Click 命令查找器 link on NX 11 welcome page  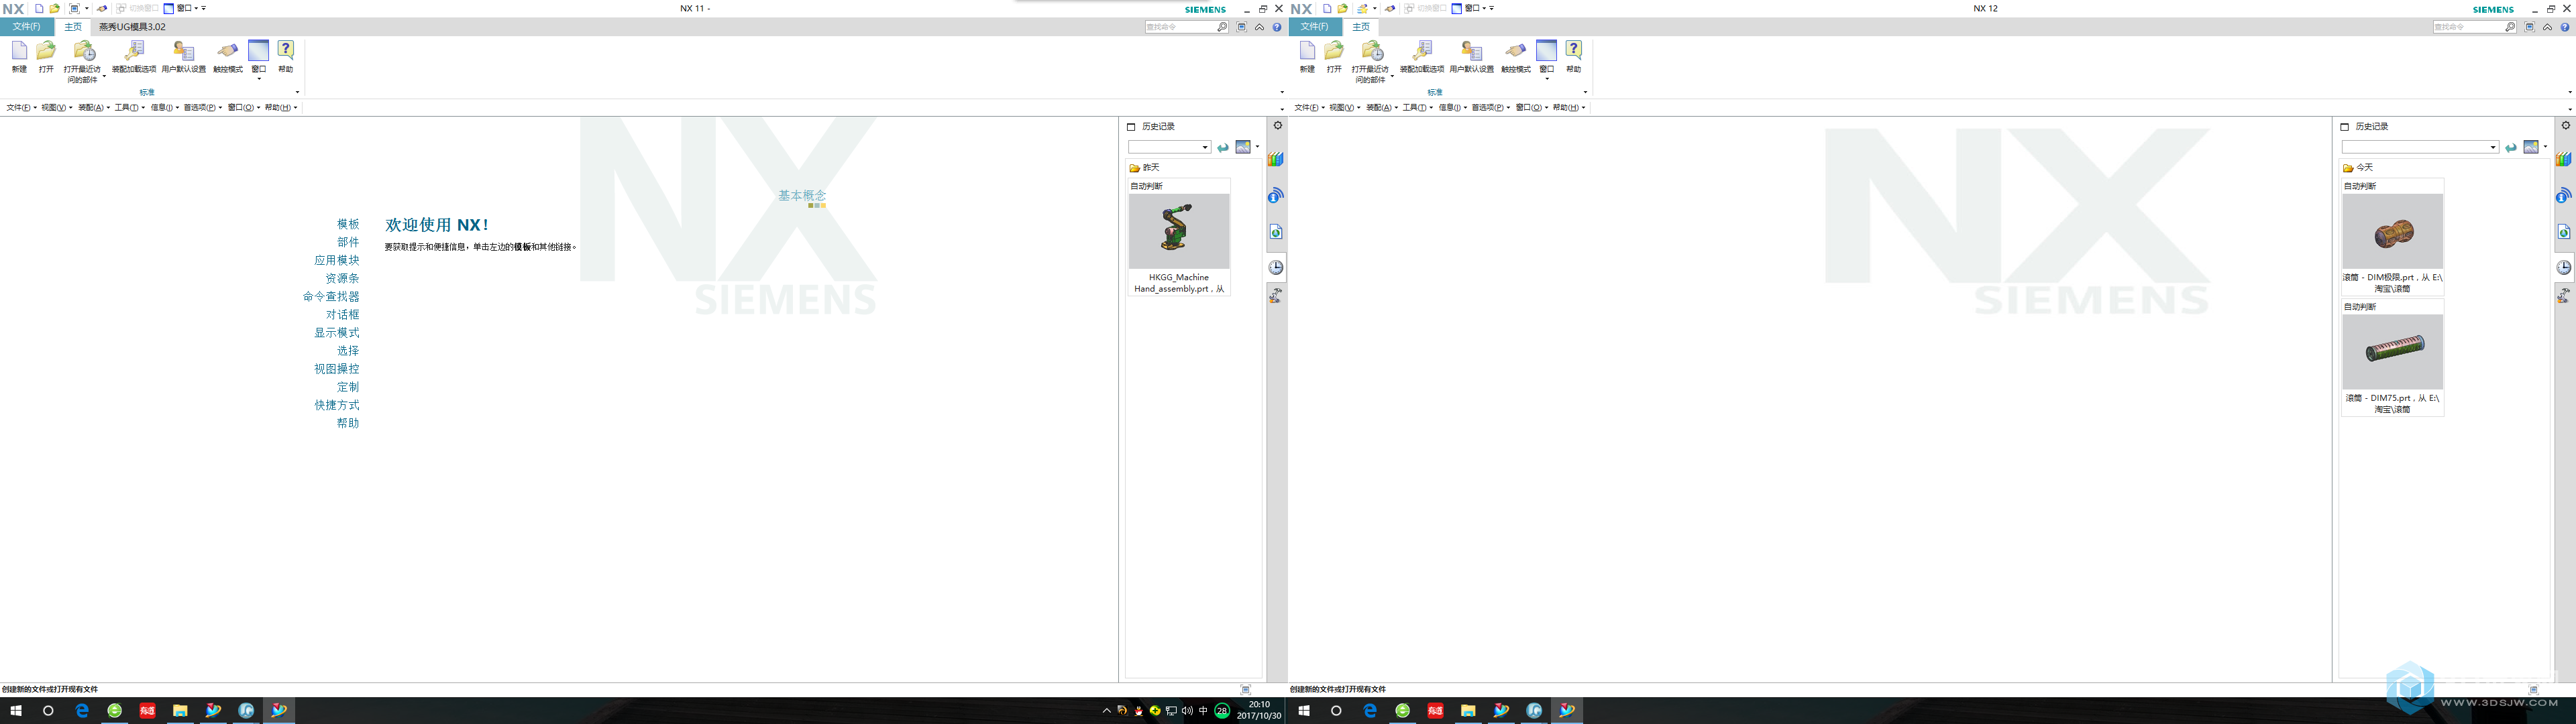click(331, 297)
